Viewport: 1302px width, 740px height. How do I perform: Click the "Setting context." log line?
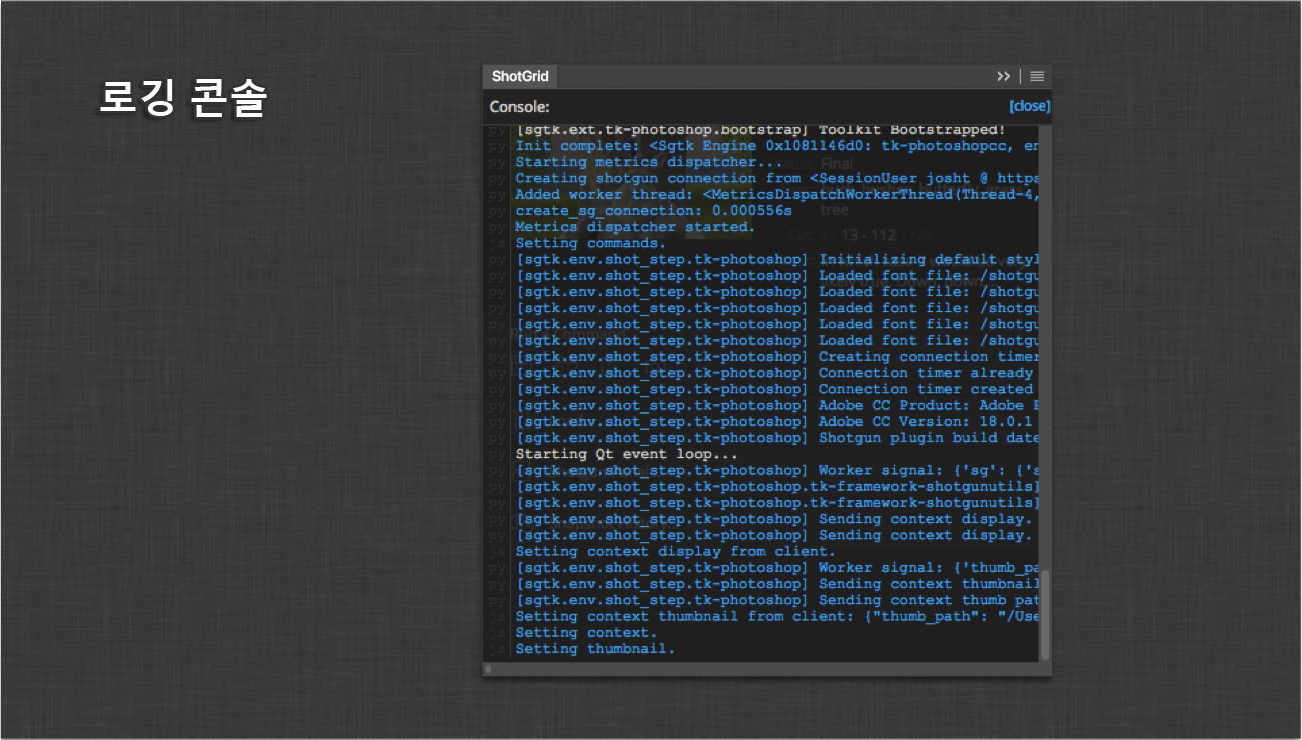coord(586,632)
